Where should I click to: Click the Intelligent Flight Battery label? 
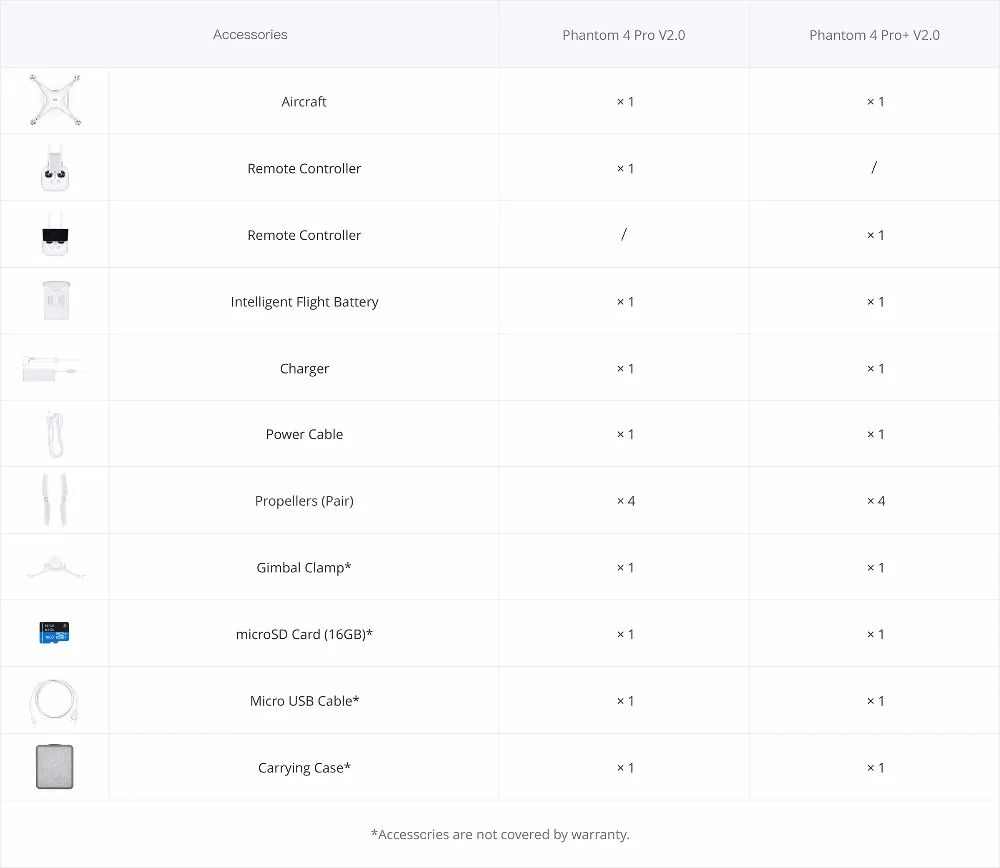pos(304,302)
